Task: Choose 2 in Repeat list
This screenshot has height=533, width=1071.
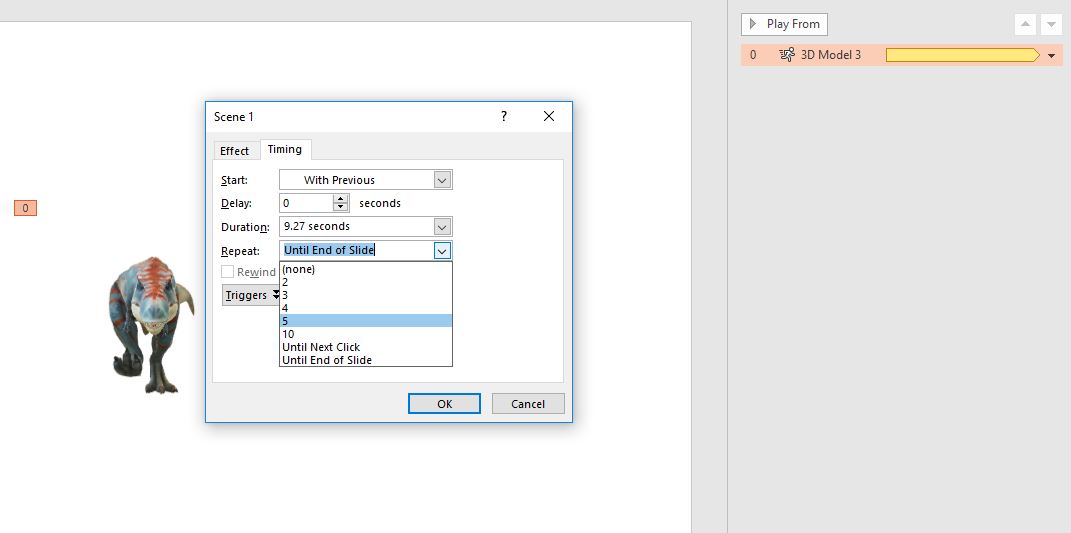Action: coord(365,282)
